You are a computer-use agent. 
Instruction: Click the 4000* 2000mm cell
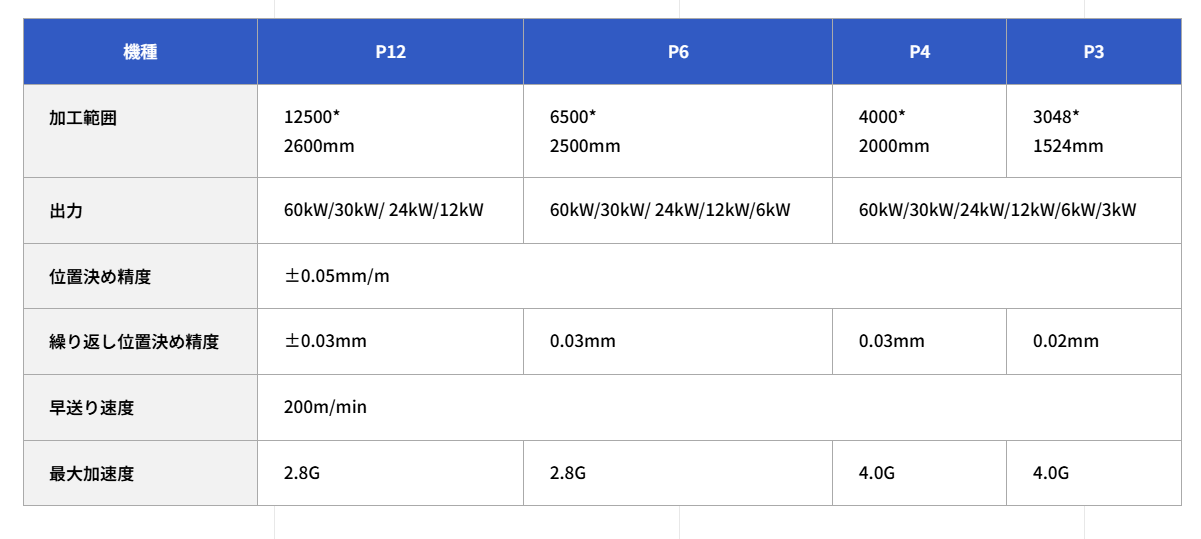coord(894,131)
